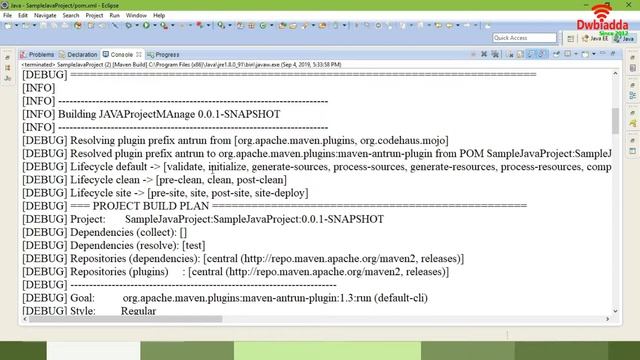The width and height of the screenshot is (640, 360).
Task: Launch the Debug bug icon
Action: point(129,26)
